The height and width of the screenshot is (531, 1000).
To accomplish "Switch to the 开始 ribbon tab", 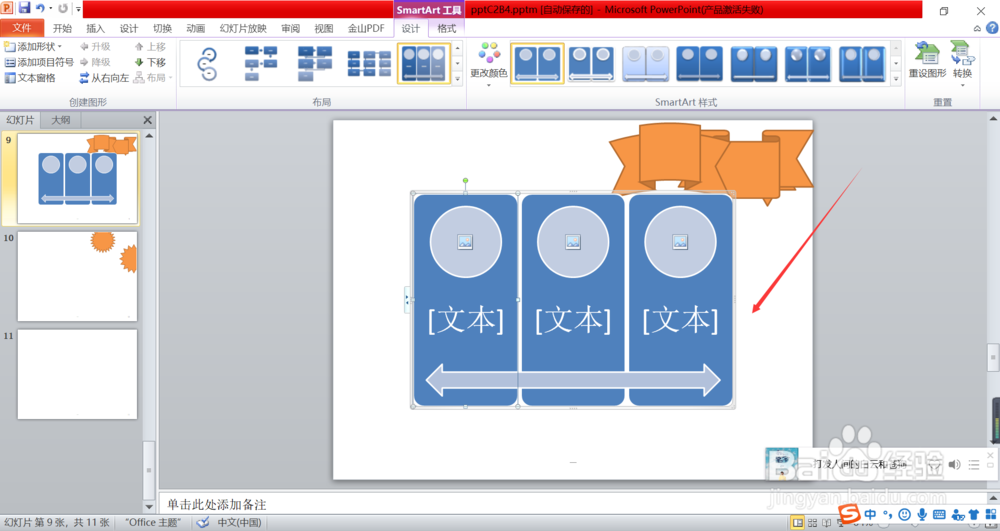I will click(x=62, y=28).
